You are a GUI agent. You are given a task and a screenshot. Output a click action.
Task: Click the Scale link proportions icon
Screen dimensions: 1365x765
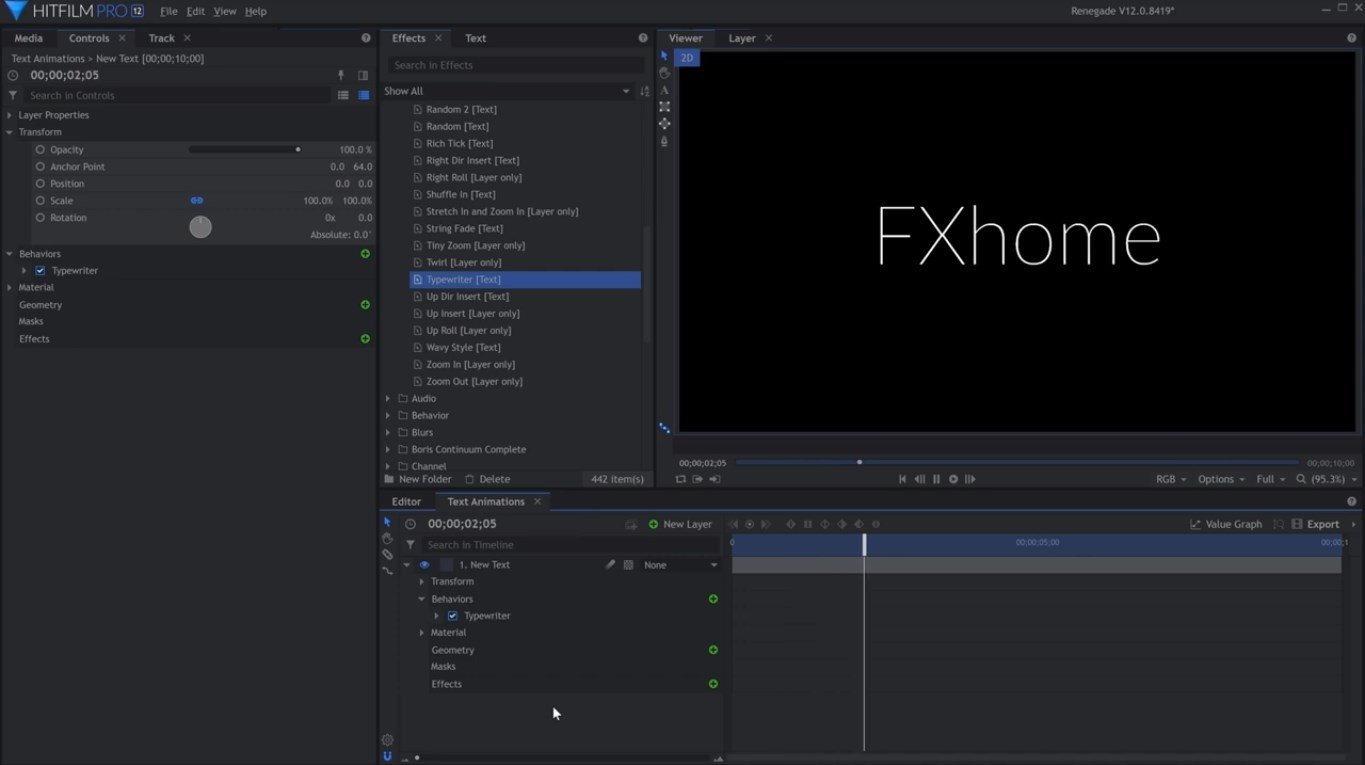[x=197, y=201]
